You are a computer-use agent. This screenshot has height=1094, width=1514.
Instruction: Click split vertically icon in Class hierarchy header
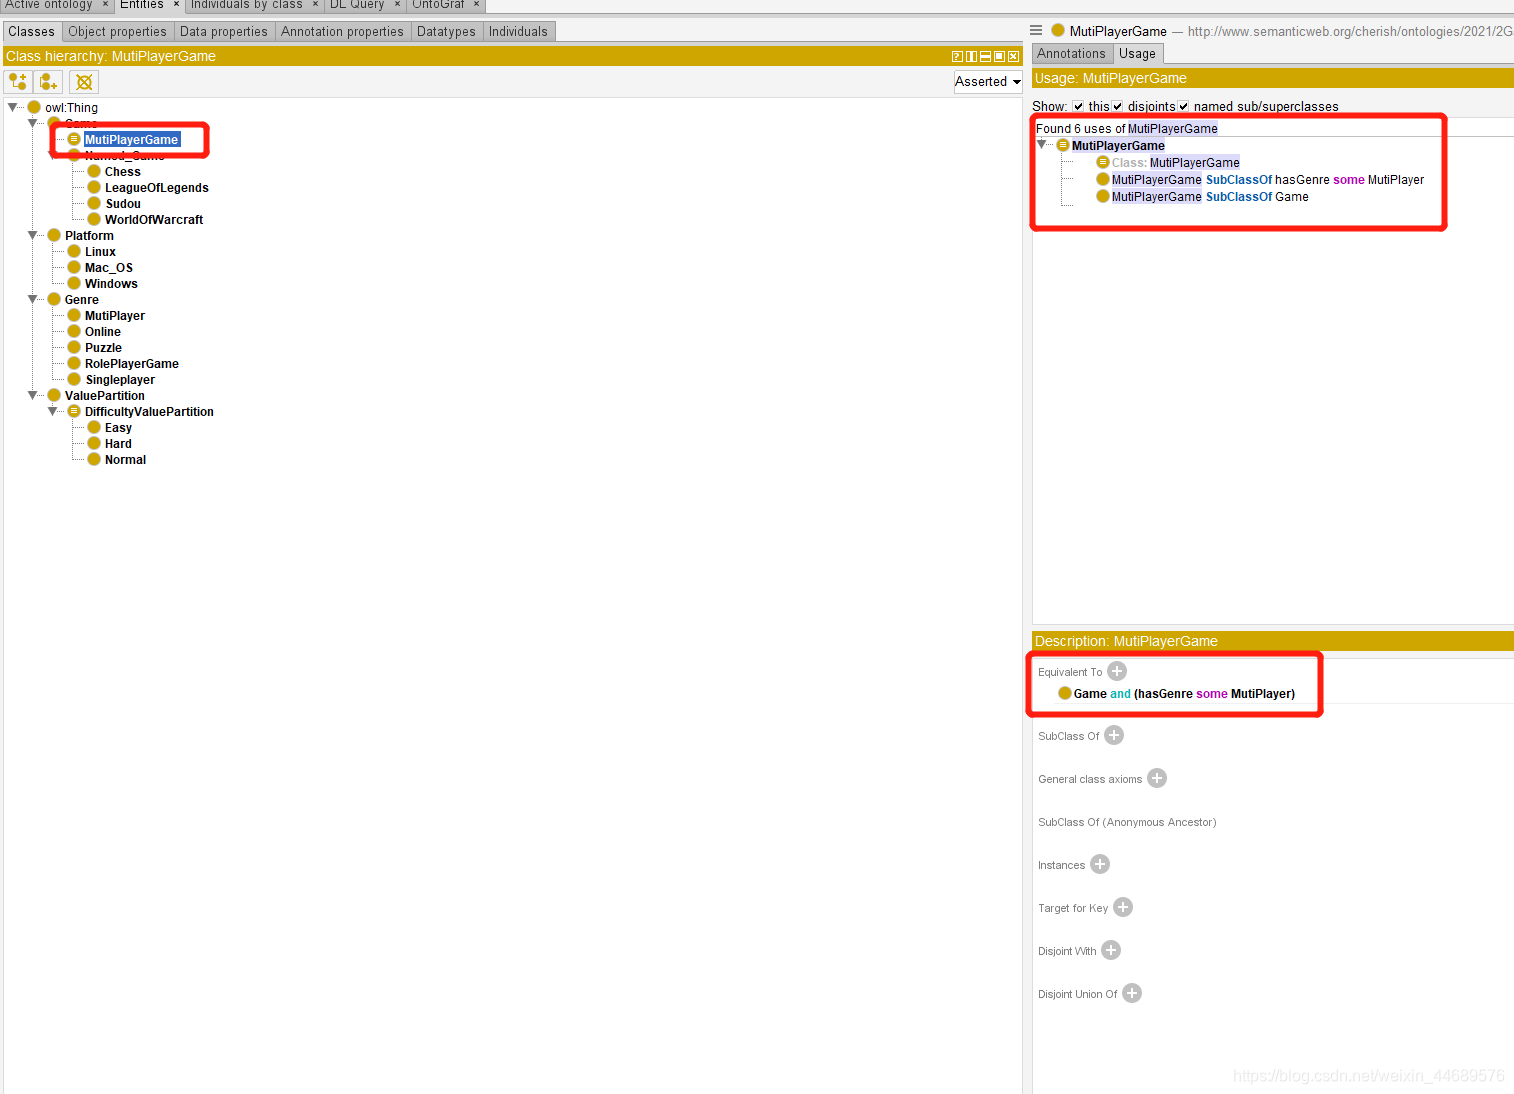(971, 57)
